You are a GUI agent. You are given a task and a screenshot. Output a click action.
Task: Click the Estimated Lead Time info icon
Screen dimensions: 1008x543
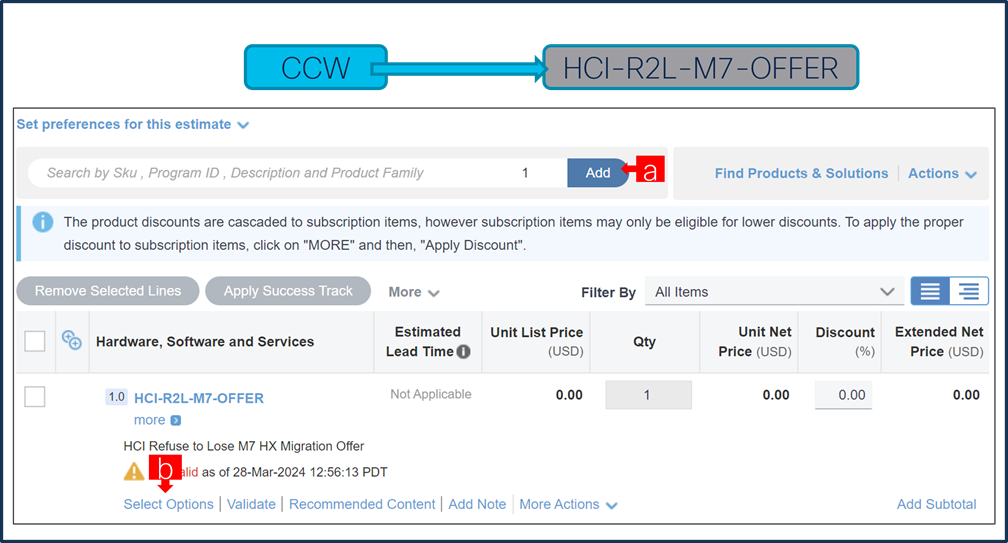tap(464, 352)
